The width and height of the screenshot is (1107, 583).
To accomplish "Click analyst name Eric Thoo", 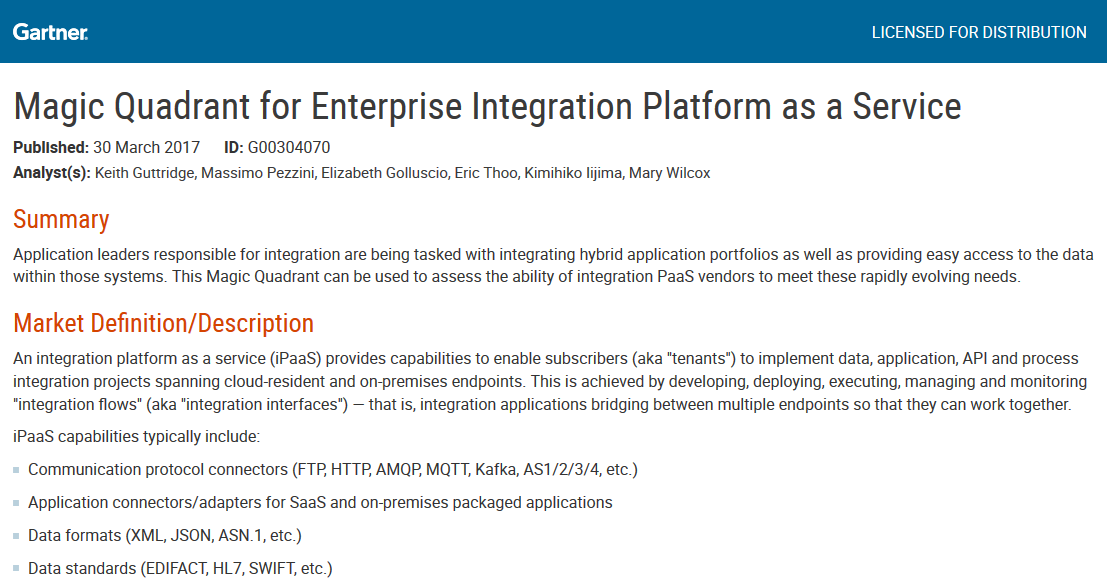I will click(486, 173).
